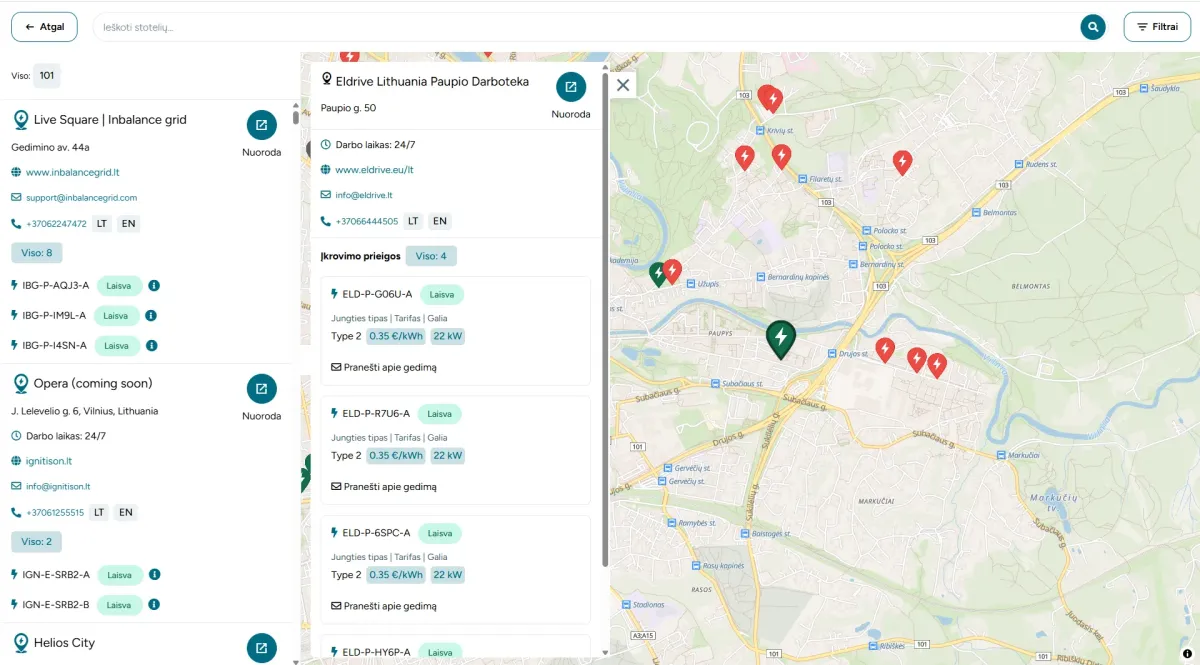
Task: Click Viso: 4 charging devices badge
Action: tap(431, 256)
